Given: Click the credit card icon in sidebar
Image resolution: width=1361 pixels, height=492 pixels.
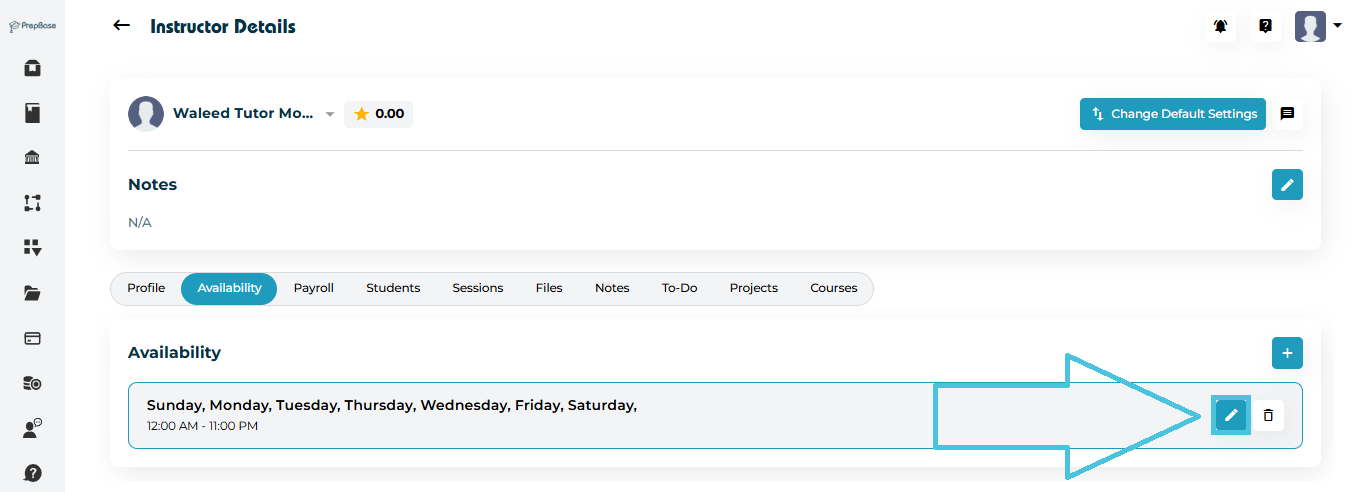Looking at the screenshot, I should (32, 338).
